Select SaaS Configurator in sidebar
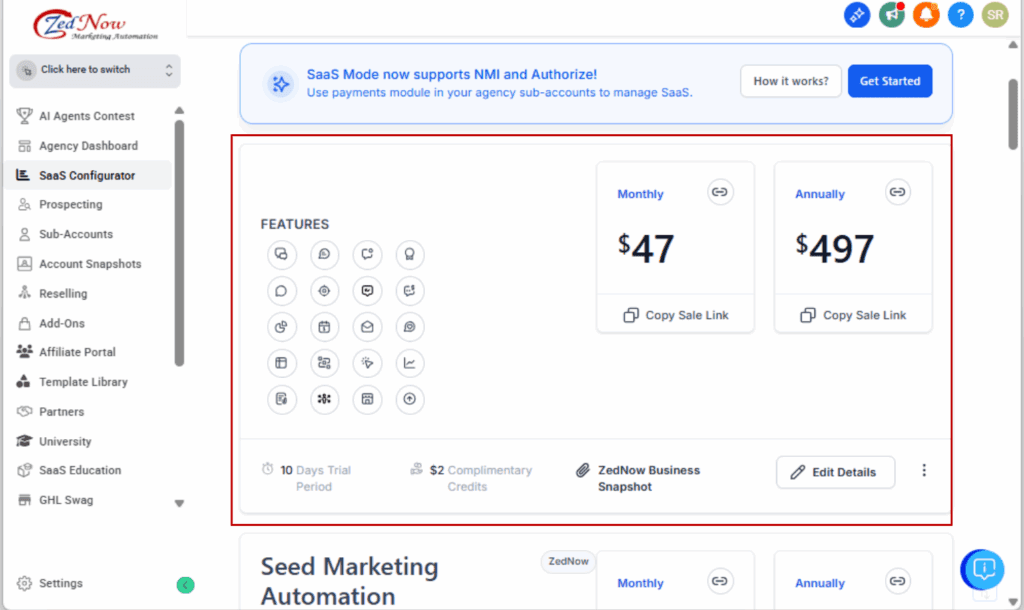The width and height of the screenshot is (1024, 610). tap(87, 175)
